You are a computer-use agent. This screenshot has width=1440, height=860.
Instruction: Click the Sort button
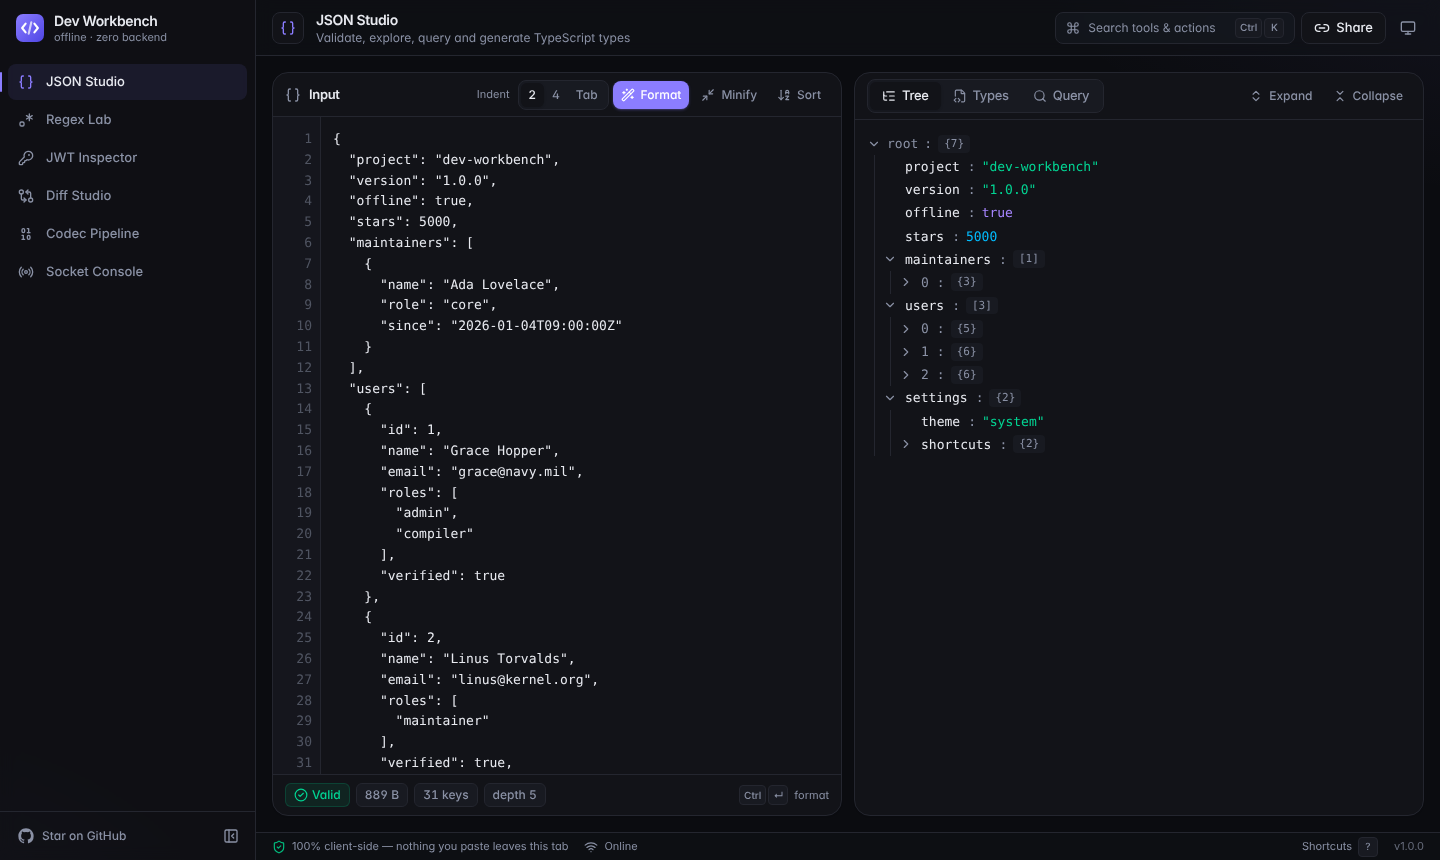[800, 95]
